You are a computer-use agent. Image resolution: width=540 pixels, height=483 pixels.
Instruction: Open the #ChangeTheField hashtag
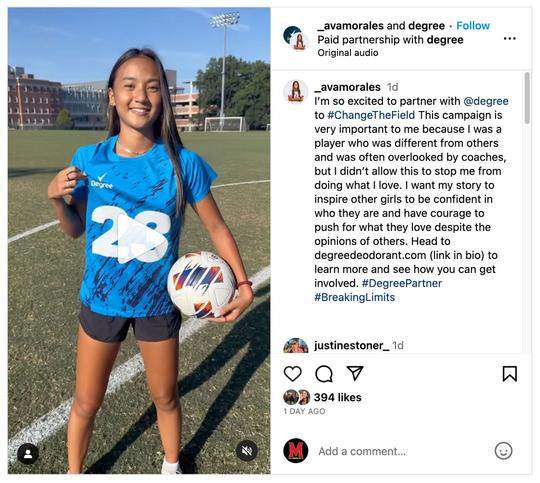pos(371,115)
